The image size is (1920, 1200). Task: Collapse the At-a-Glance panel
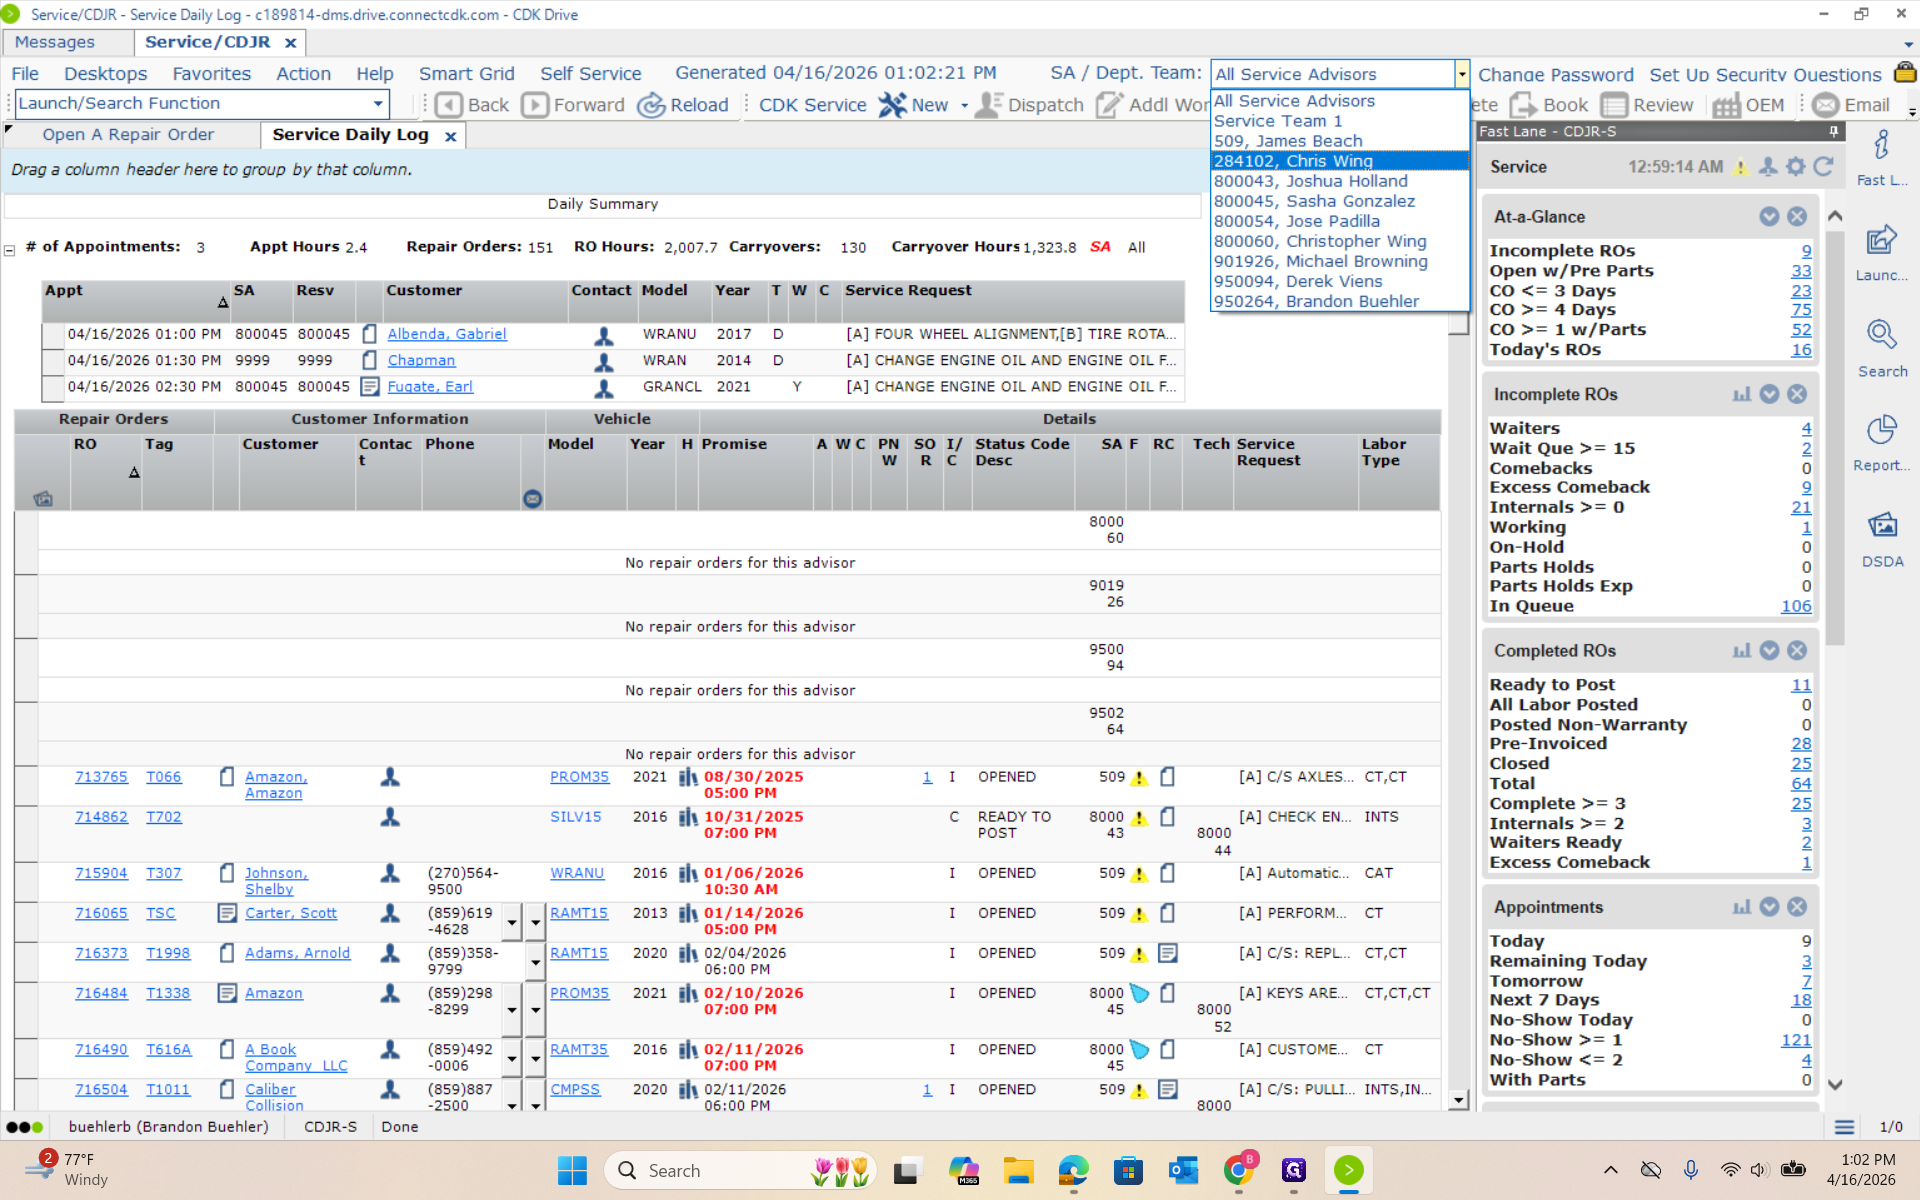(1769, 217)
